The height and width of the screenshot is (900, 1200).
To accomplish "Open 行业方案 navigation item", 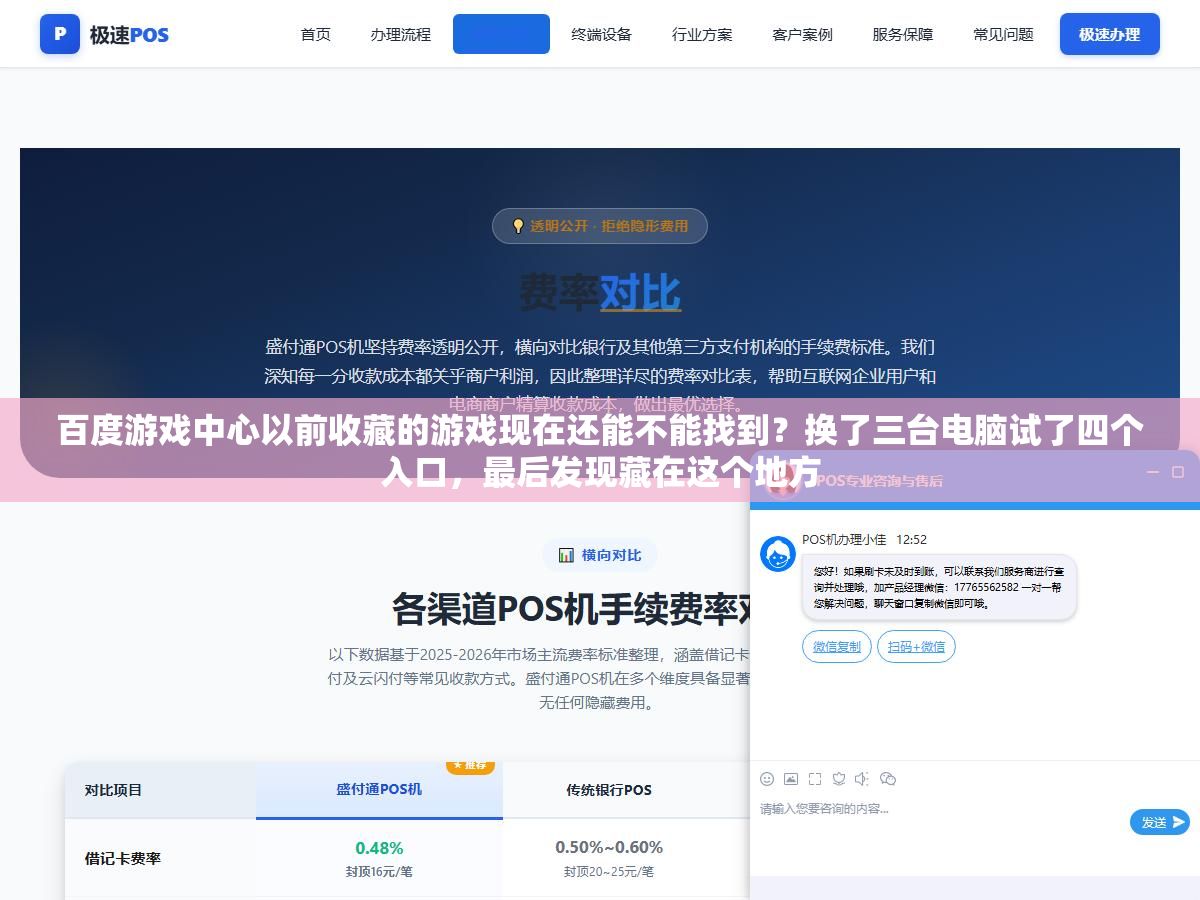I will 702,34.
